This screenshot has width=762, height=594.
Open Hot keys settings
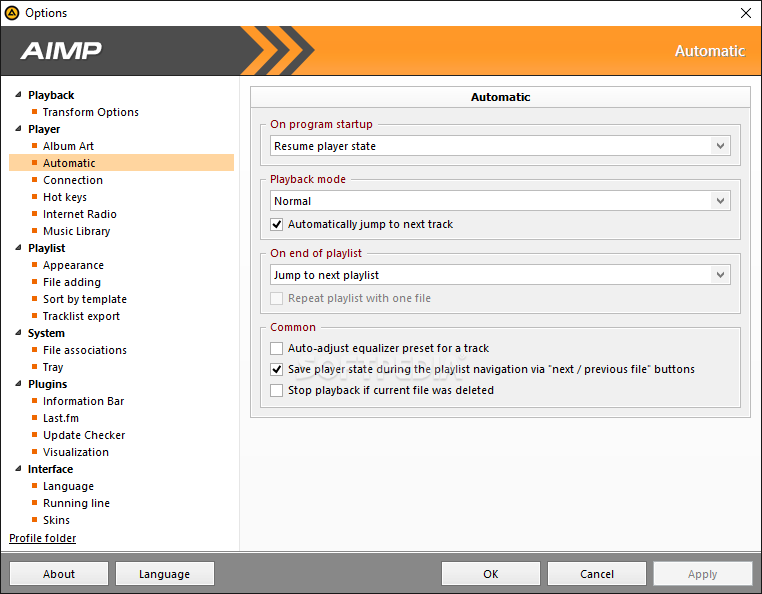point(65,197)
